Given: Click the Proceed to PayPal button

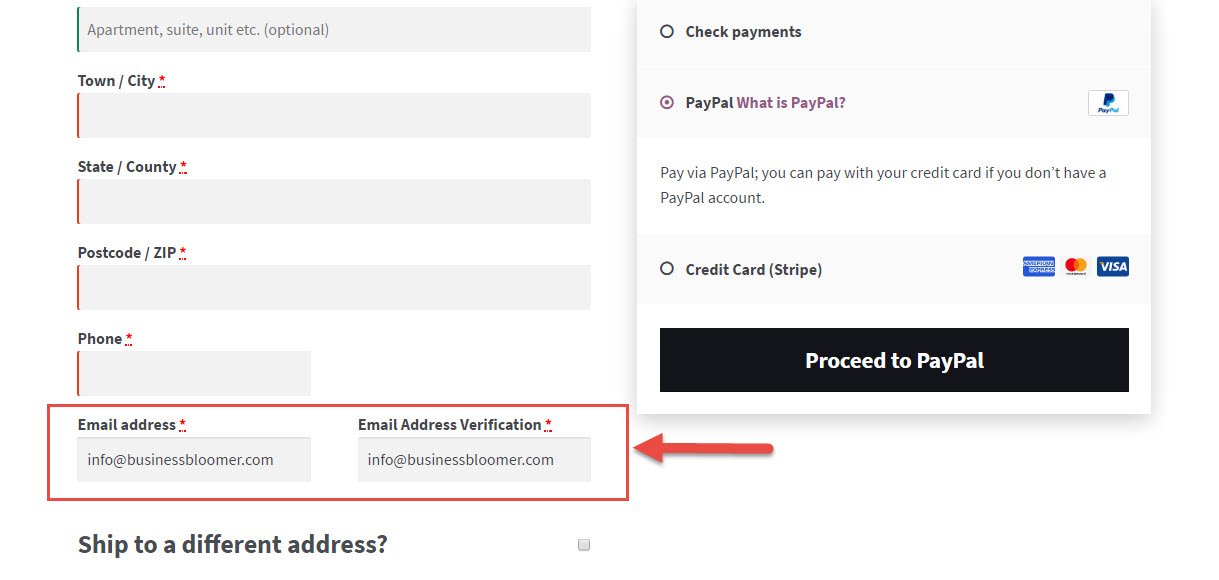Looking at the screenshot, I should [x=894, y=360].
